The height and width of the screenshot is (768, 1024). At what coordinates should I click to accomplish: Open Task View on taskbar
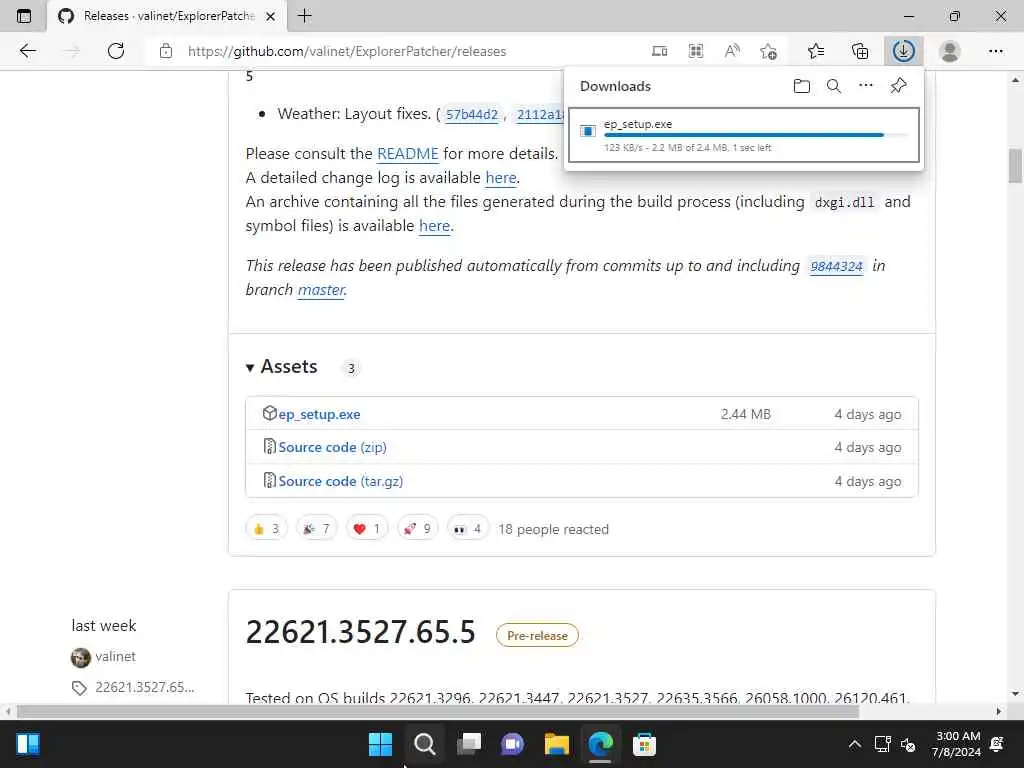pyautogui.click(x=469, y=744)
